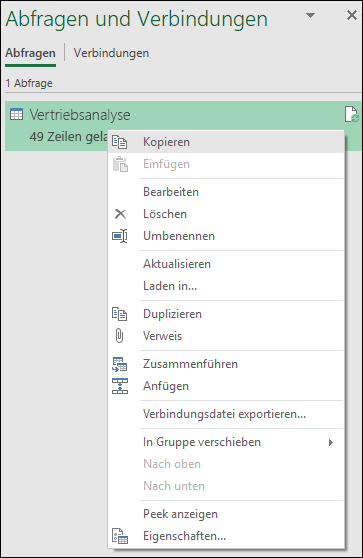Open Eigenschaften... menu entry

[226, 536]
